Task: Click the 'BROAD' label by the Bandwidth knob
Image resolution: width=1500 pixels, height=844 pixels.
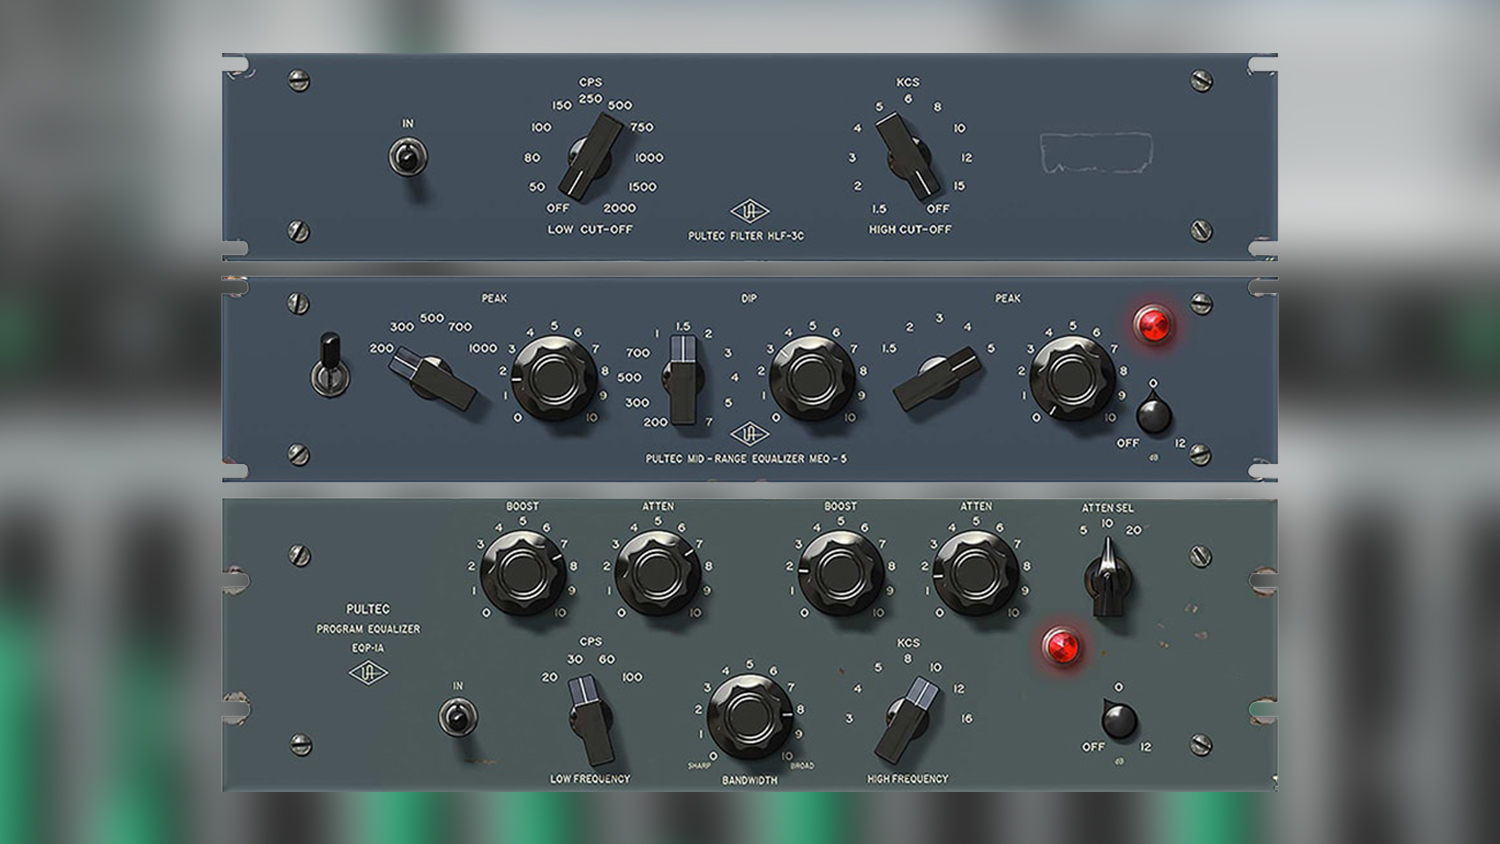Action: pos(802,766)
